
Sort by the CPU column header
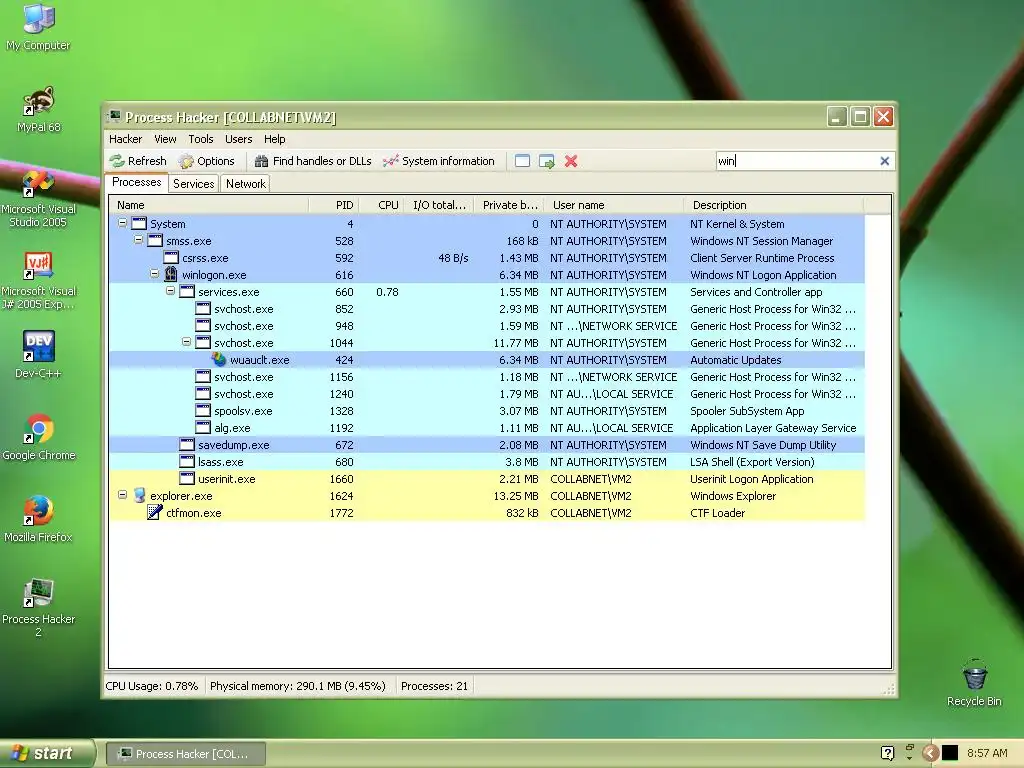coord(381,205)
